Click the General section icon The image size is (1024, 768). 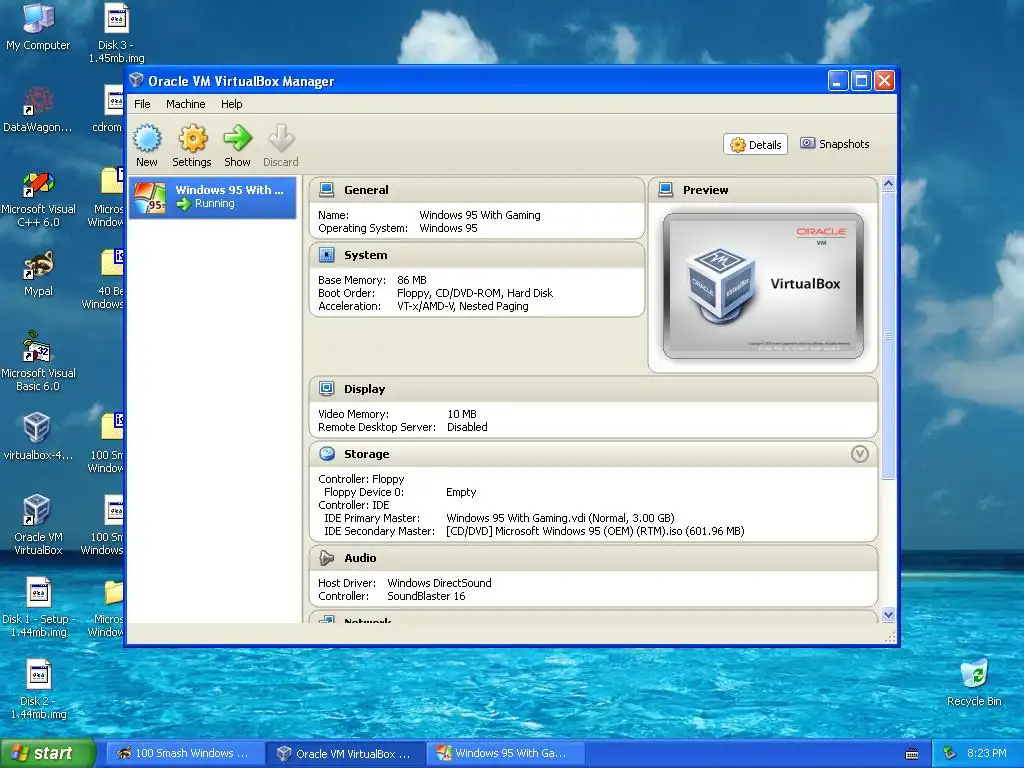327,190
